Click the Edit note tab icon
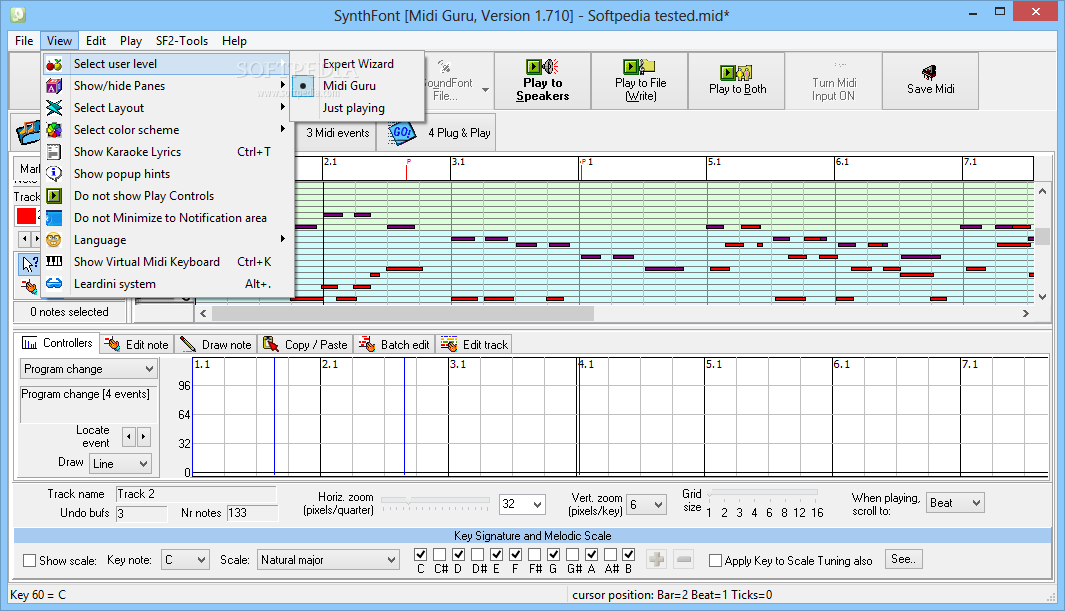 coord(113,344)
